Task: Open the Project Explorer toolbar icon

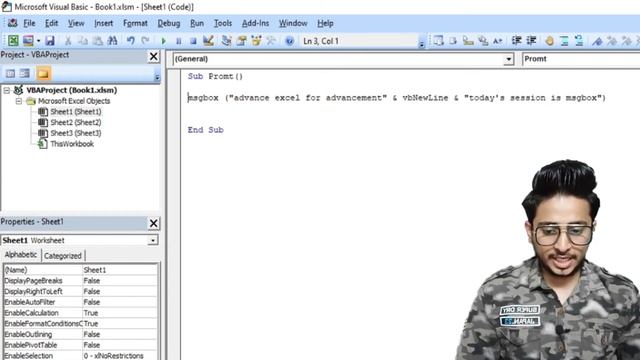Action: [x=227, y=40]
